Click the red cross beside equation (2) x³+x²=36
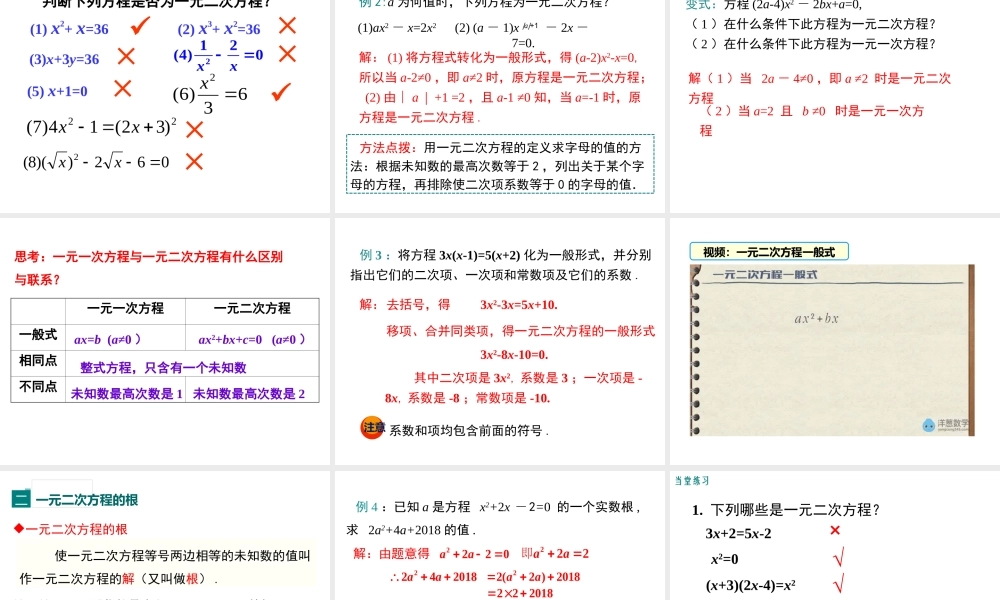1000x600 pixels. point(287,26)
